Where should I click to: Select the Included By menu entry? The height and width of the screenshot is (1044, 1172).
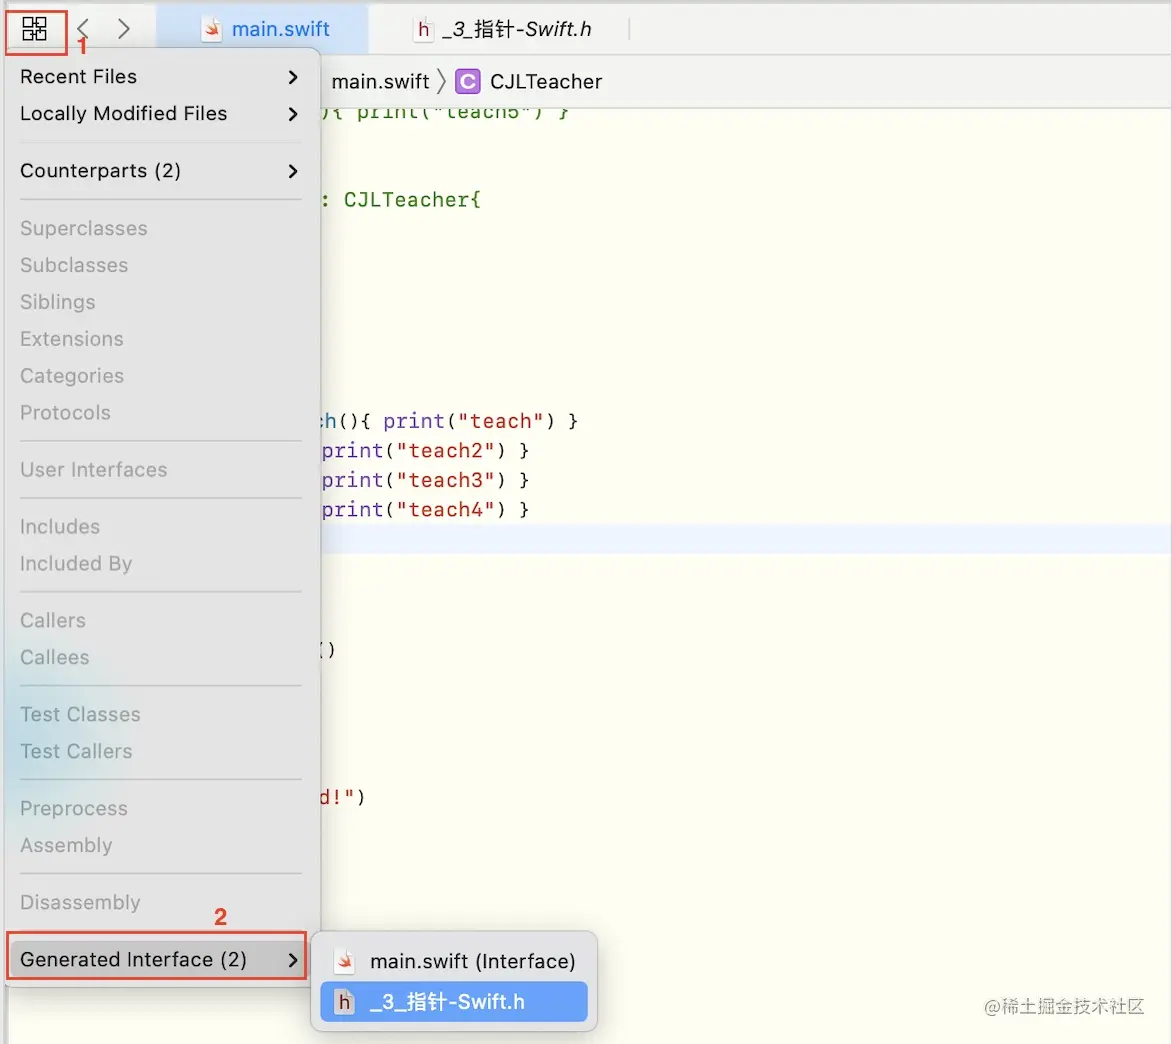pos(76,563)
